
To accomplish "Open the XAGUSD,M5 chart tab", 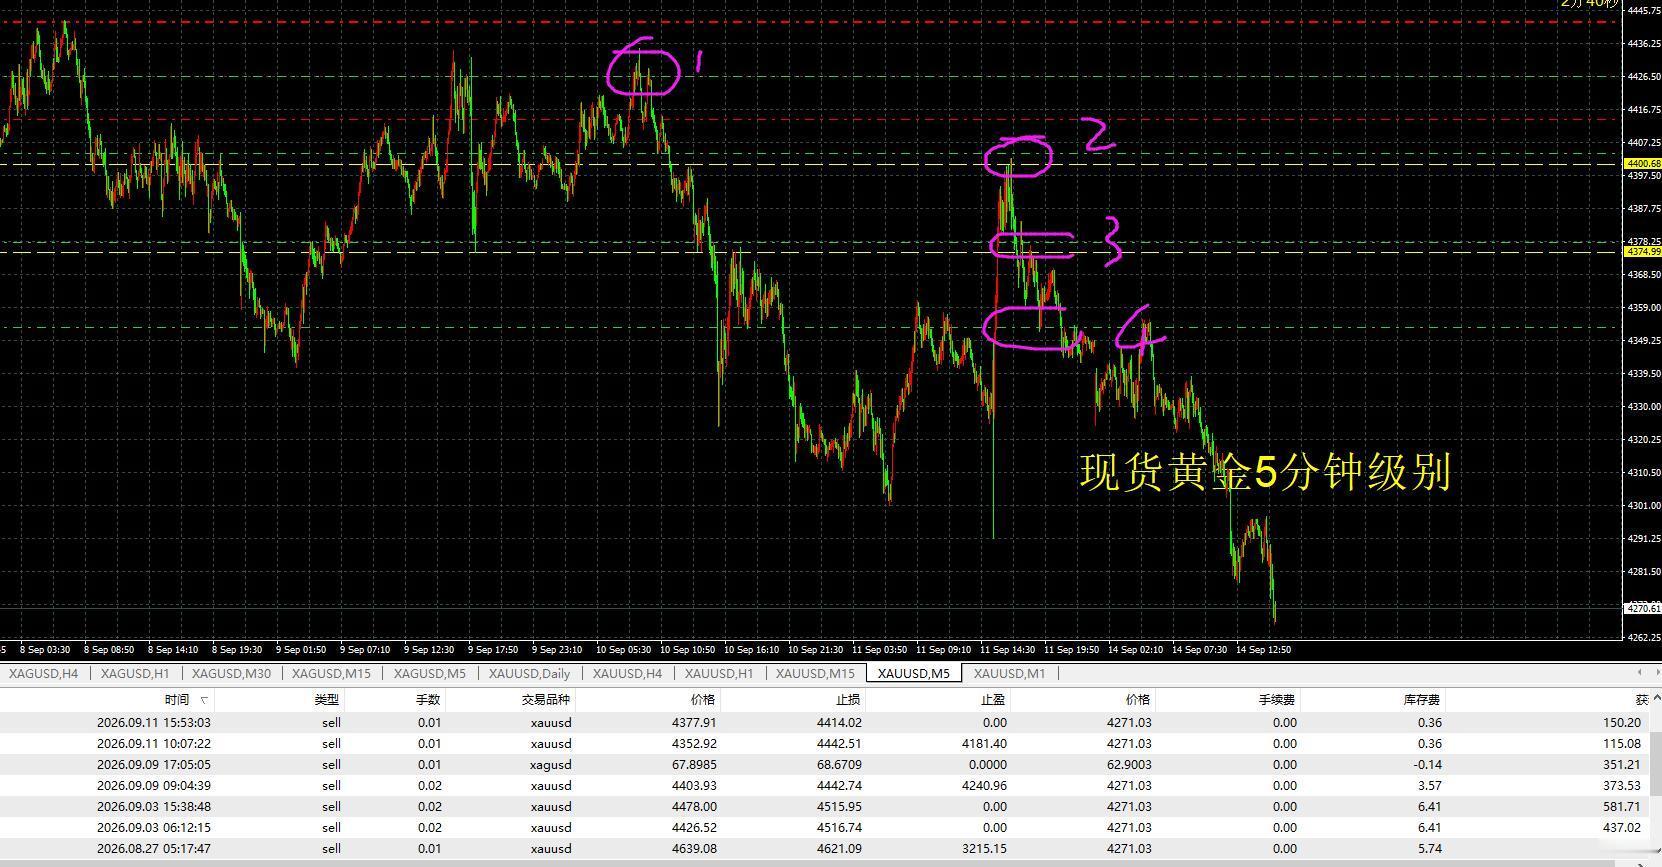I will coord(430,673).
